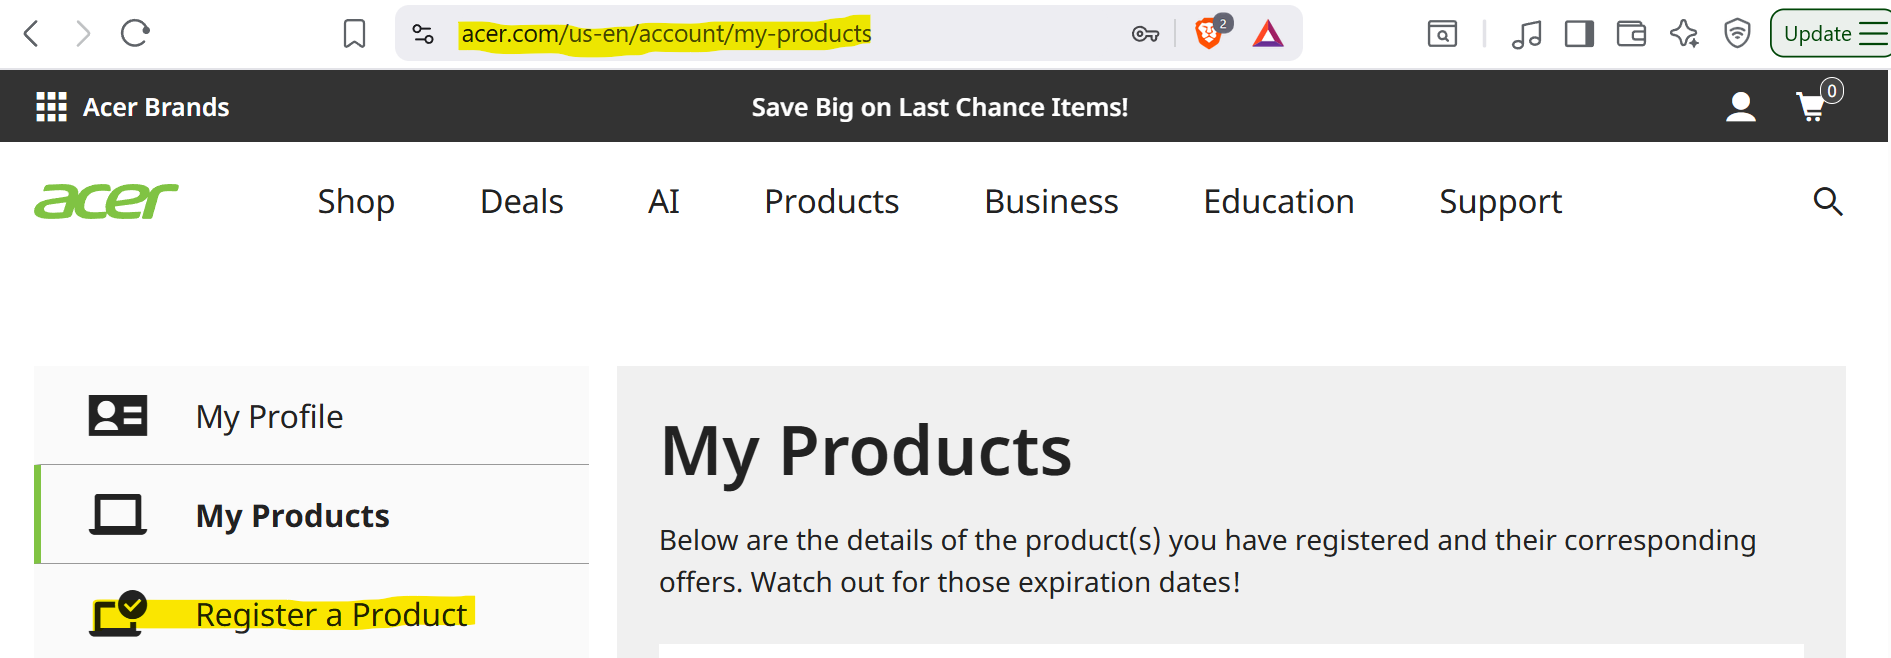The height and width of the screenshot is (658, 1891).
Task: Open the site settings icon in the address bar
Action: (x=423, y=34)
